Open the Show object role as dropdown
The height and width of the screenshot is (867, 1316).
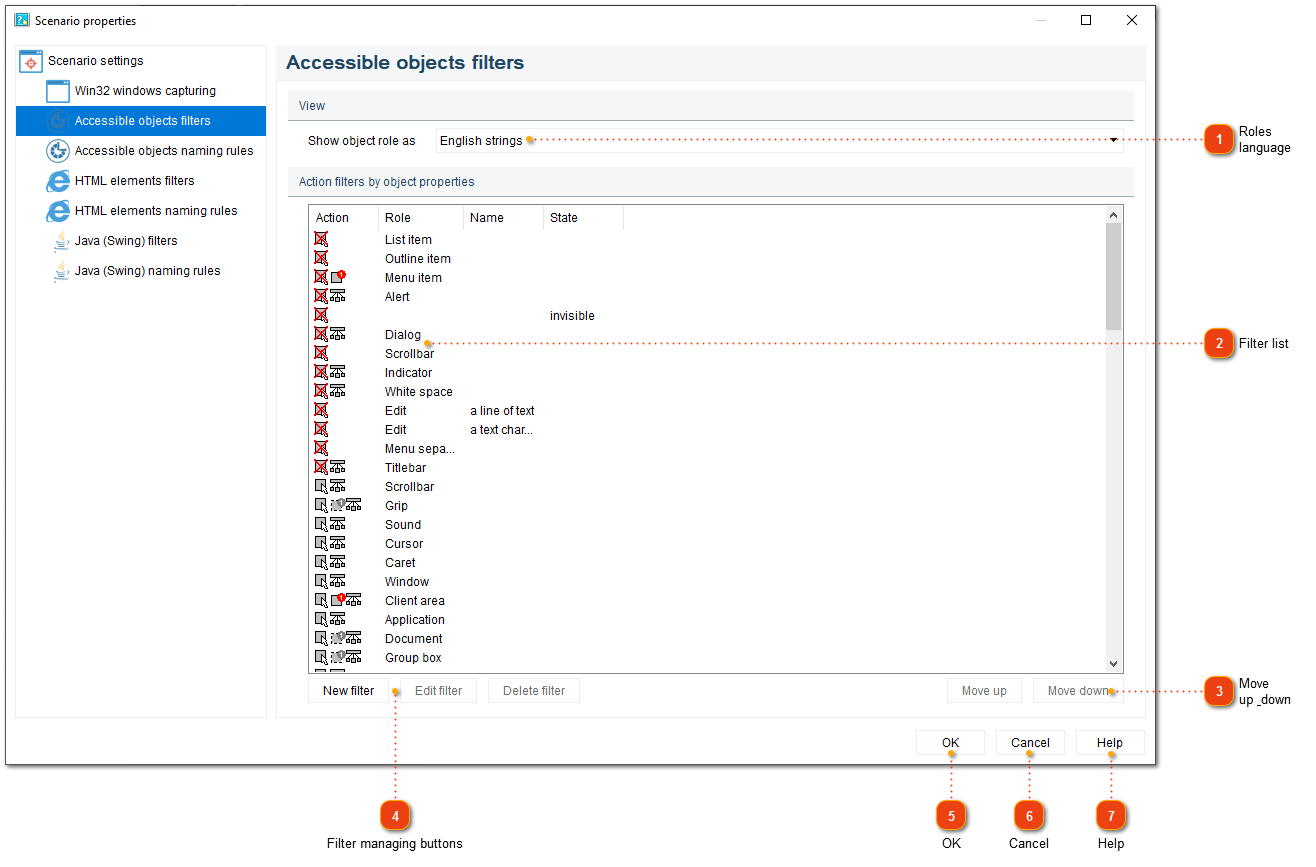(1113, 141)
